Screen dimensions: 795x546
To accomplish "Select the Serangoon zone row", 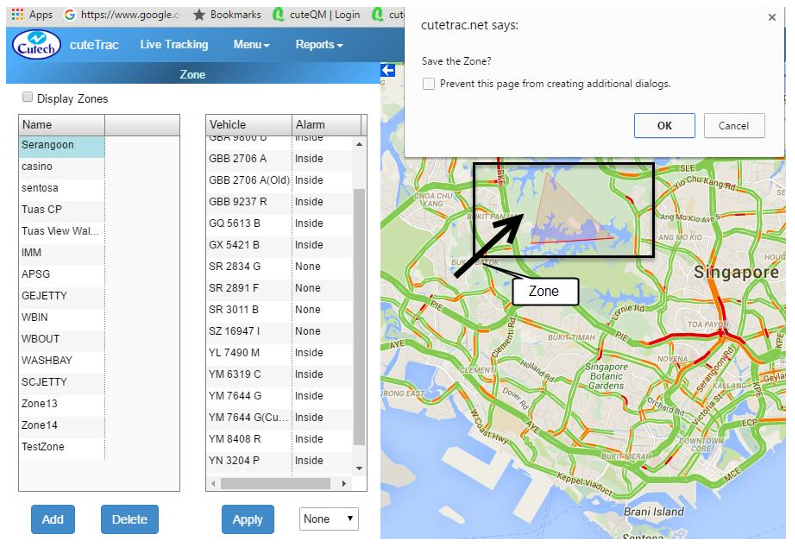I will pyautogui.click(x=61, y=146).
